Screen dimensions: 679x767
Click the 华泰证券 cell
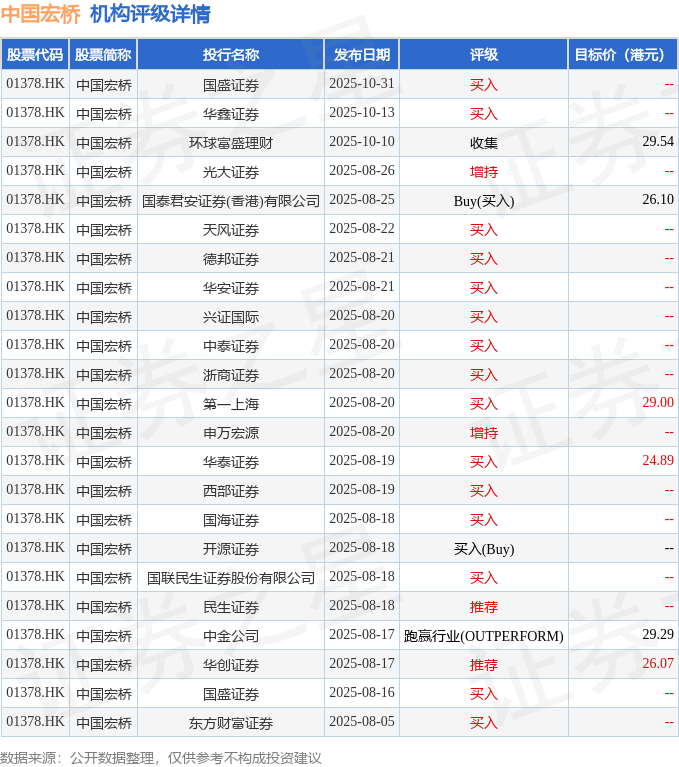click(231, 462)
